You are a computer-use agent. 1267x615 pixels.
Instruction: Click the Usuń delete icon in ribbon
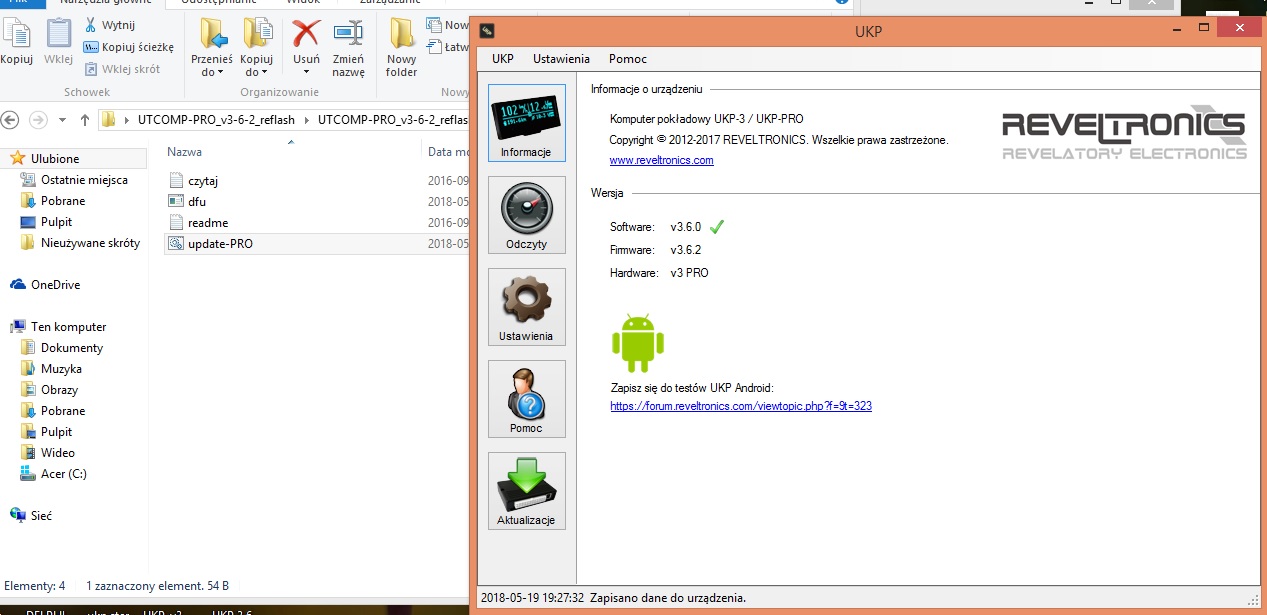[x=306, y=35]
